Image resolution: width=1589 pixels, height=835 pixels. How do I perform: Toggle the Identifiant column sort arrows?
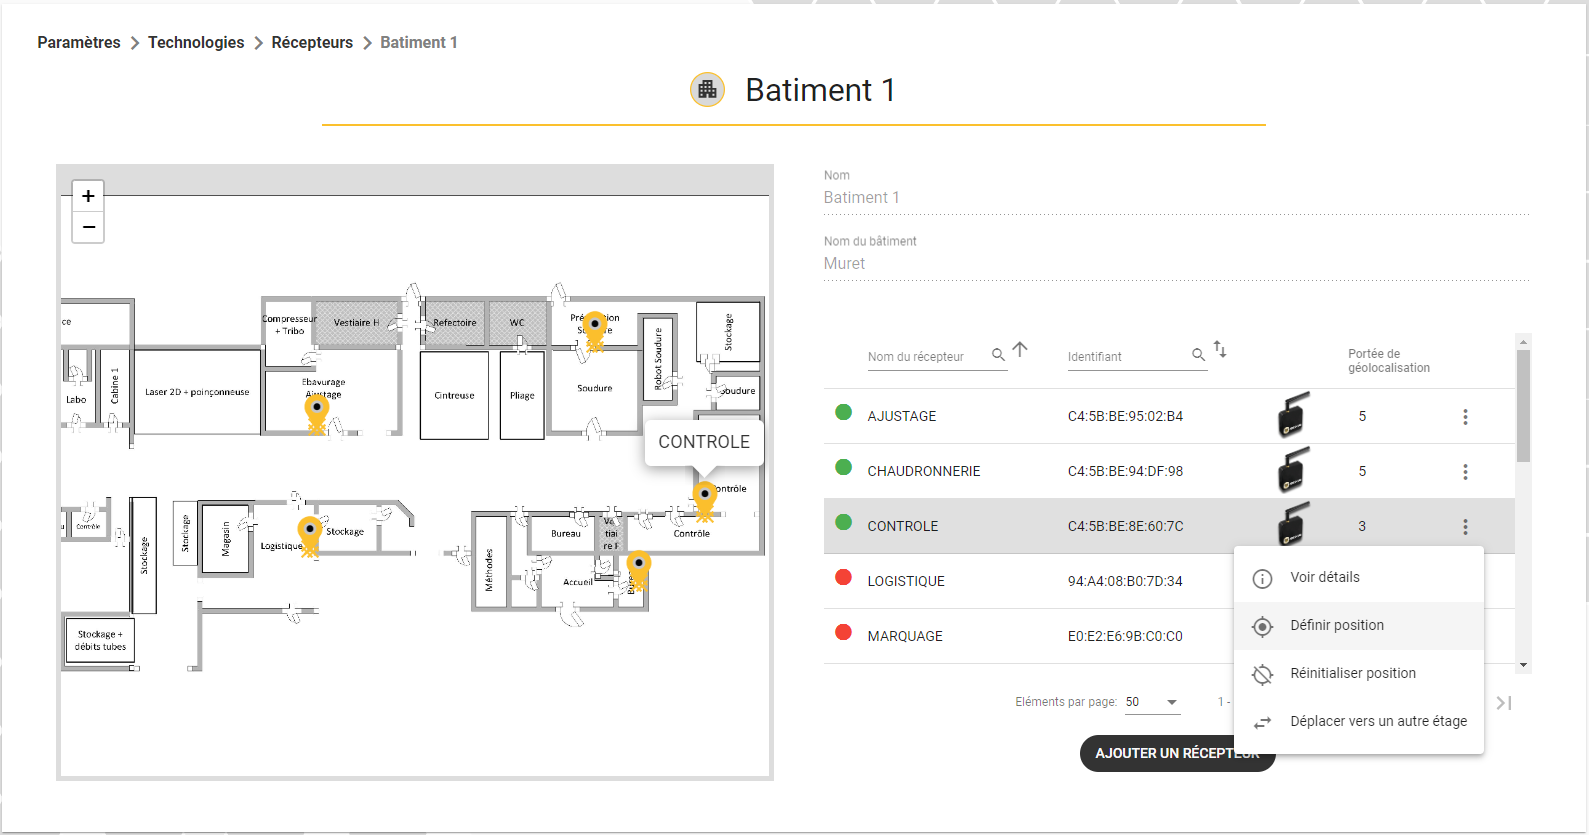tap(1220, 350)
